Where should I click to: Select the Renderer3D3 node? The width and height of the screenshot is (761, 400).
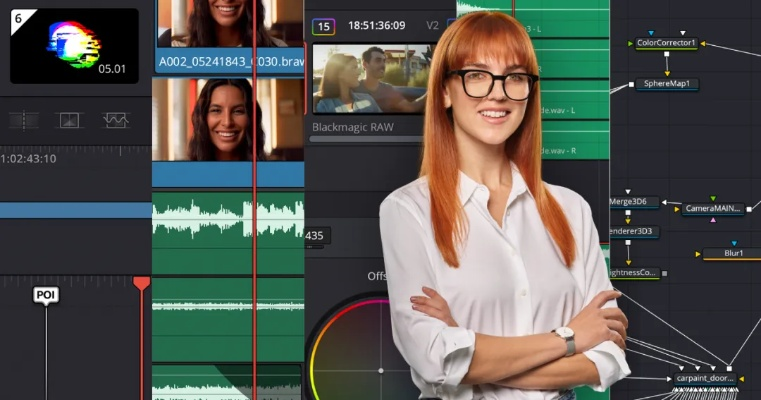pos(631,231)
